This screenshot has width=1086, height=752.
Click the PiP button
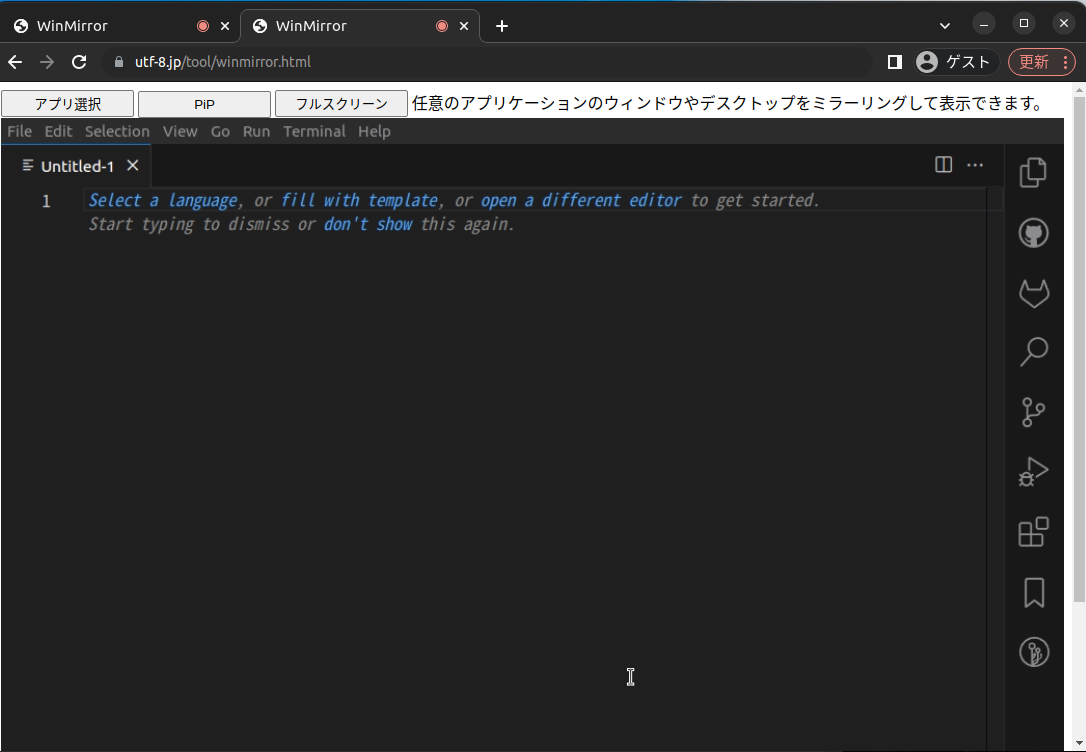click(204, 104)
